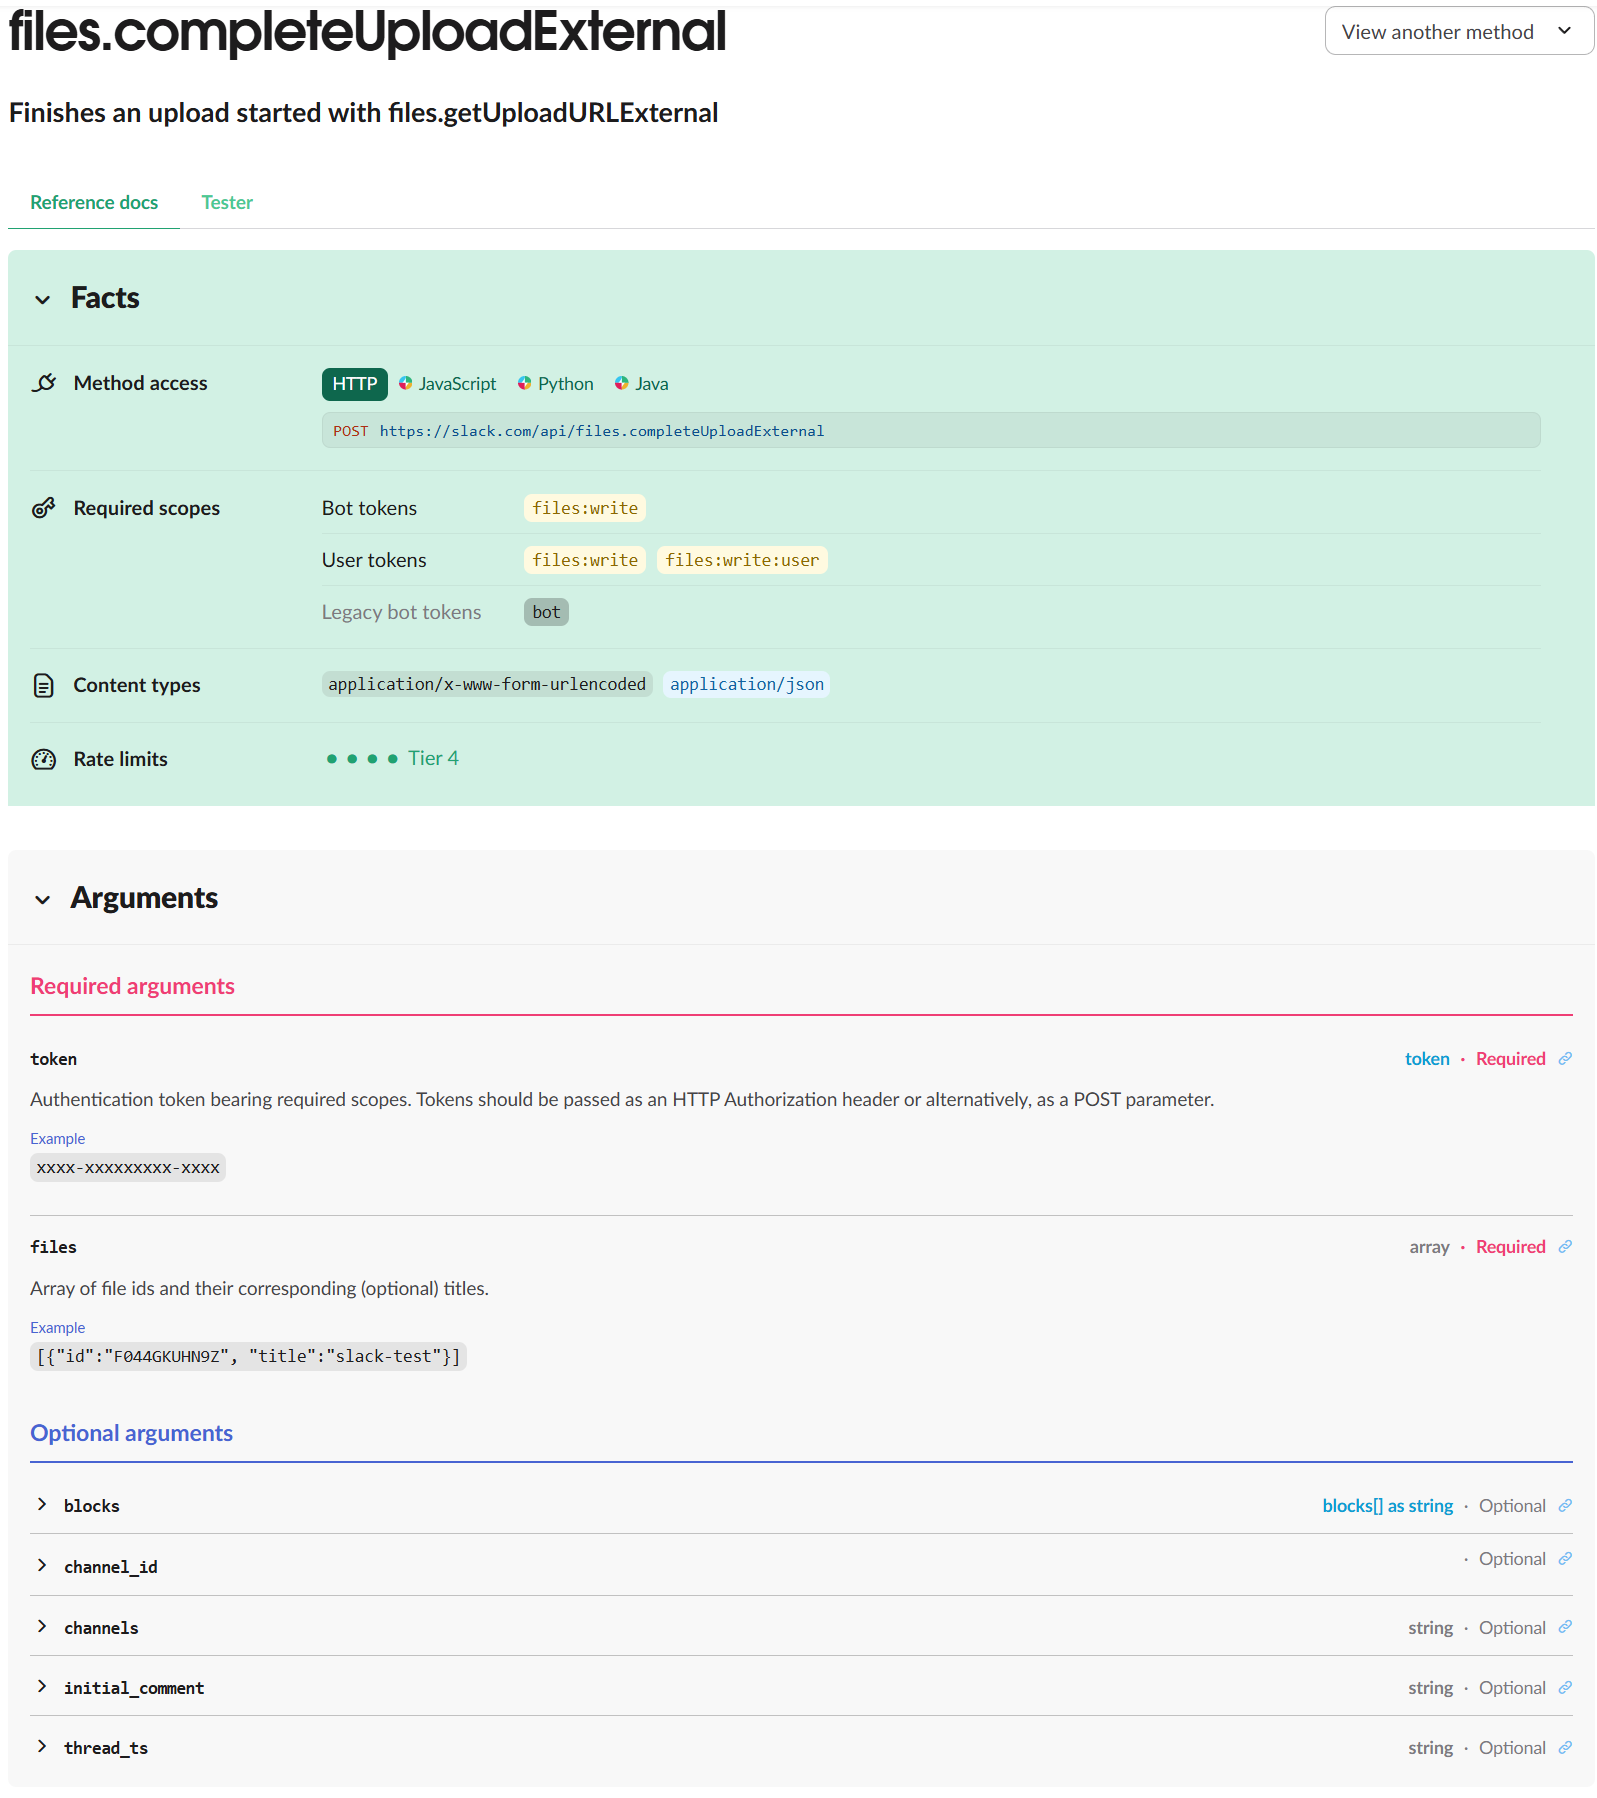Open the blocks[] as string type link
The height and width of the screenshot is (1798, 1597).
1387,1506
